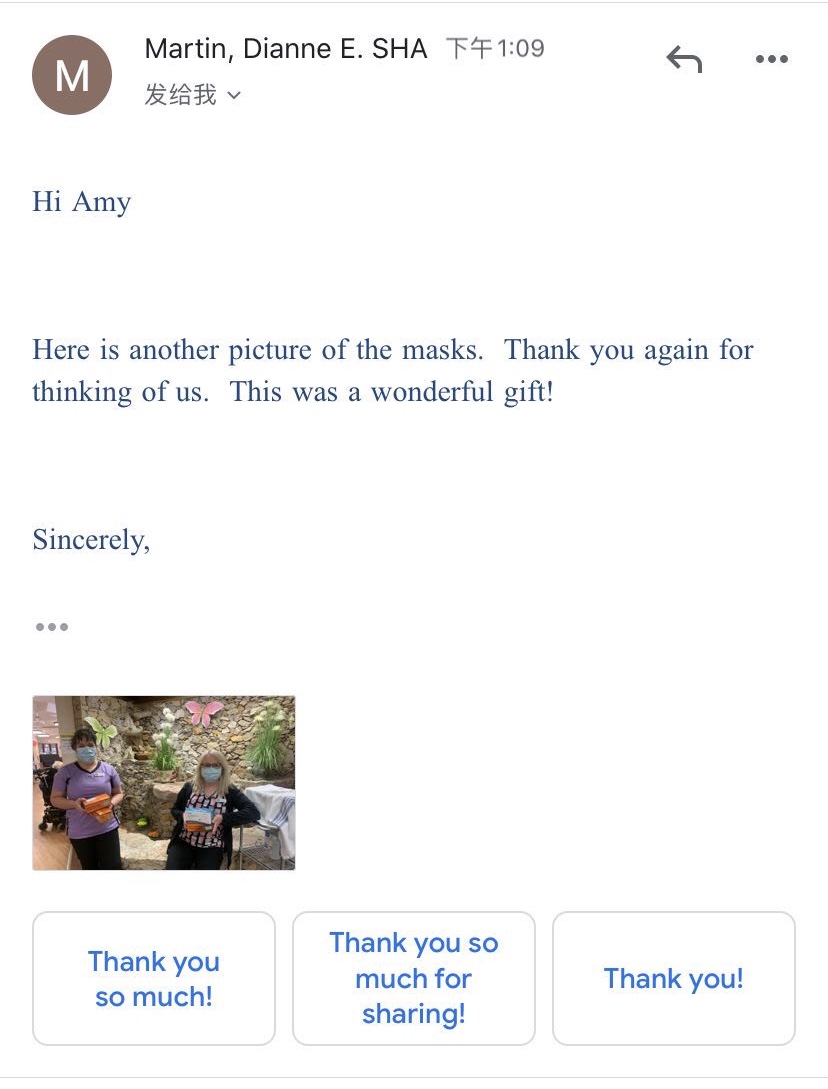Tap the "Hi Amy" greeting line
This screenshot has height=1089, width=828.
pos(82,202)
